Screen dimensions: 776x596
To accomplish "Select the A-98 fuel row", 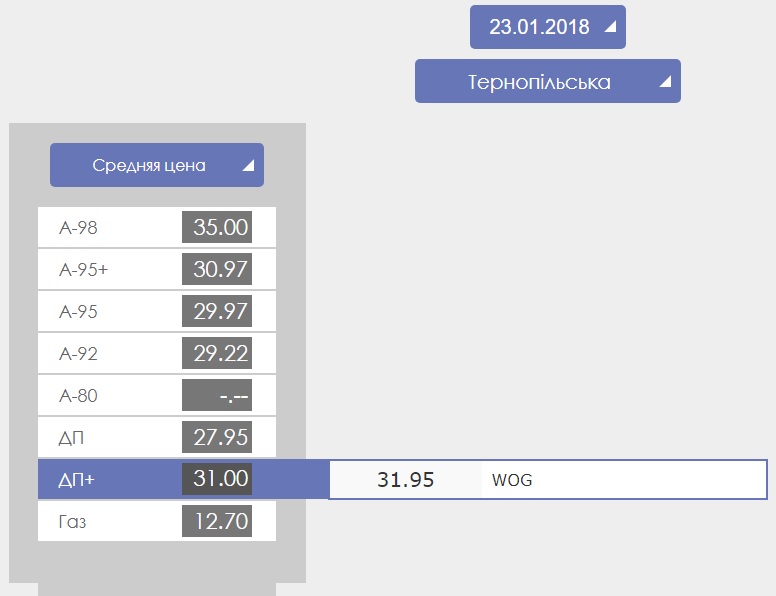I will [x=157, y=227].
